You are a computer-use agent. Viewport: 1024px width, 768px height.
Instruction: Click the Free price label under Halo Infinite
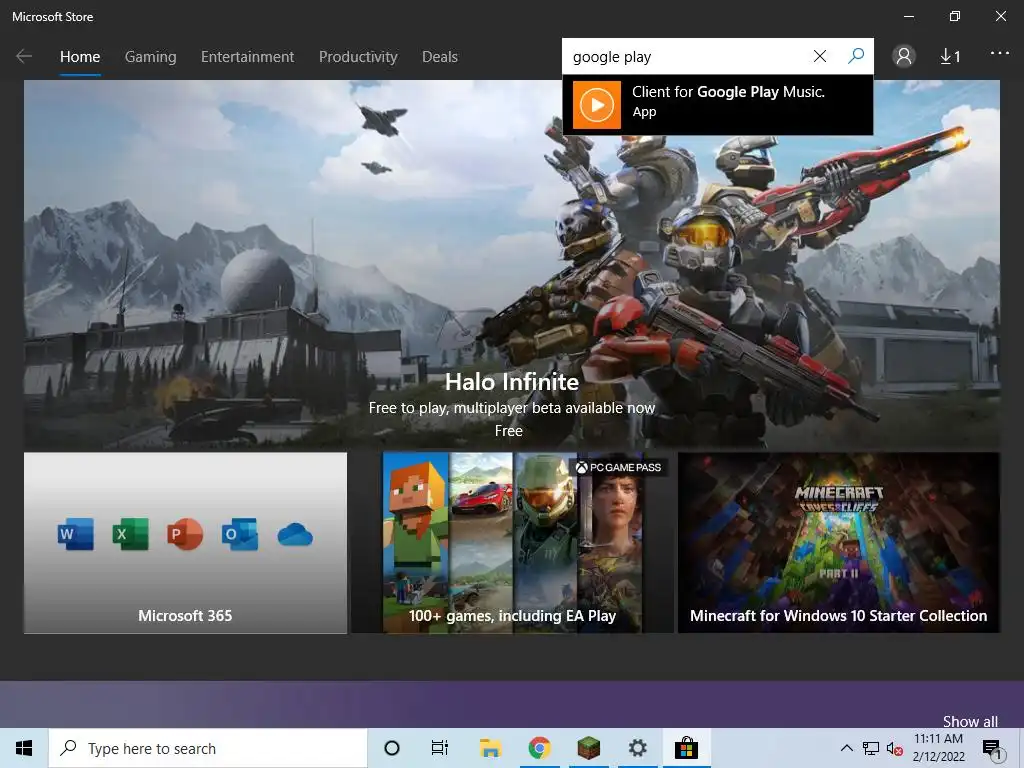(508, 431)
